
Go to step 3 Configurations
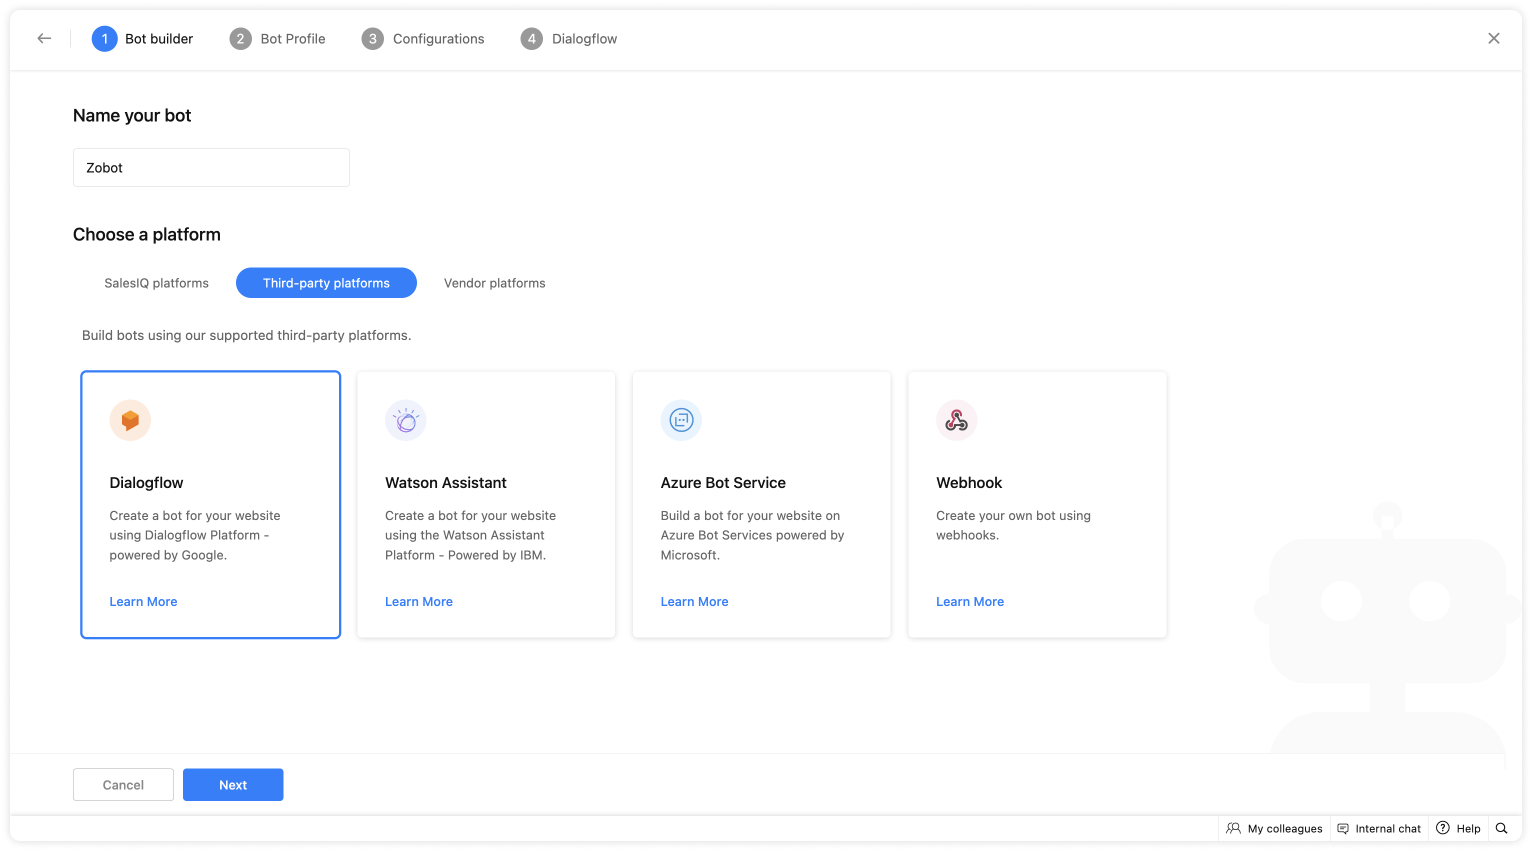coord(423,38)
